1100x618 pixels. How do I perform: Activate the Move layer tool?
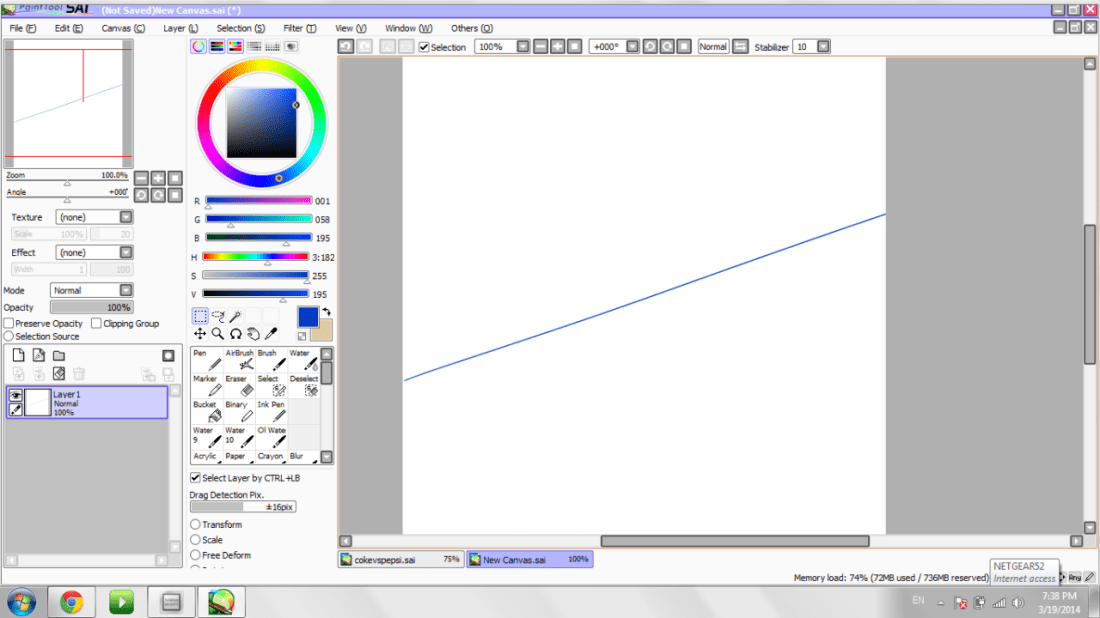(200, 334)
